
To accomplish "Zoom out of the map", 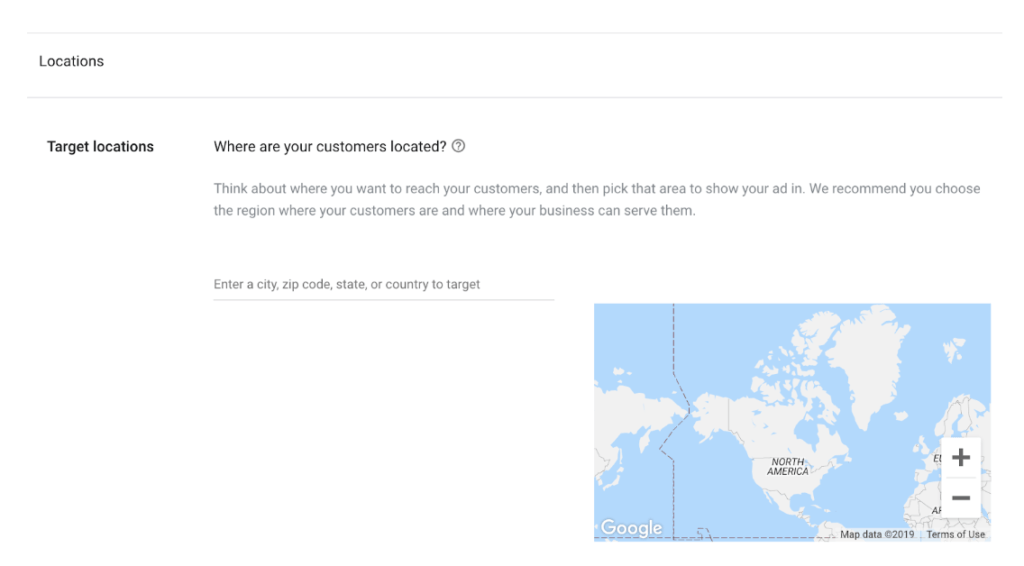I will click(960, 497).
